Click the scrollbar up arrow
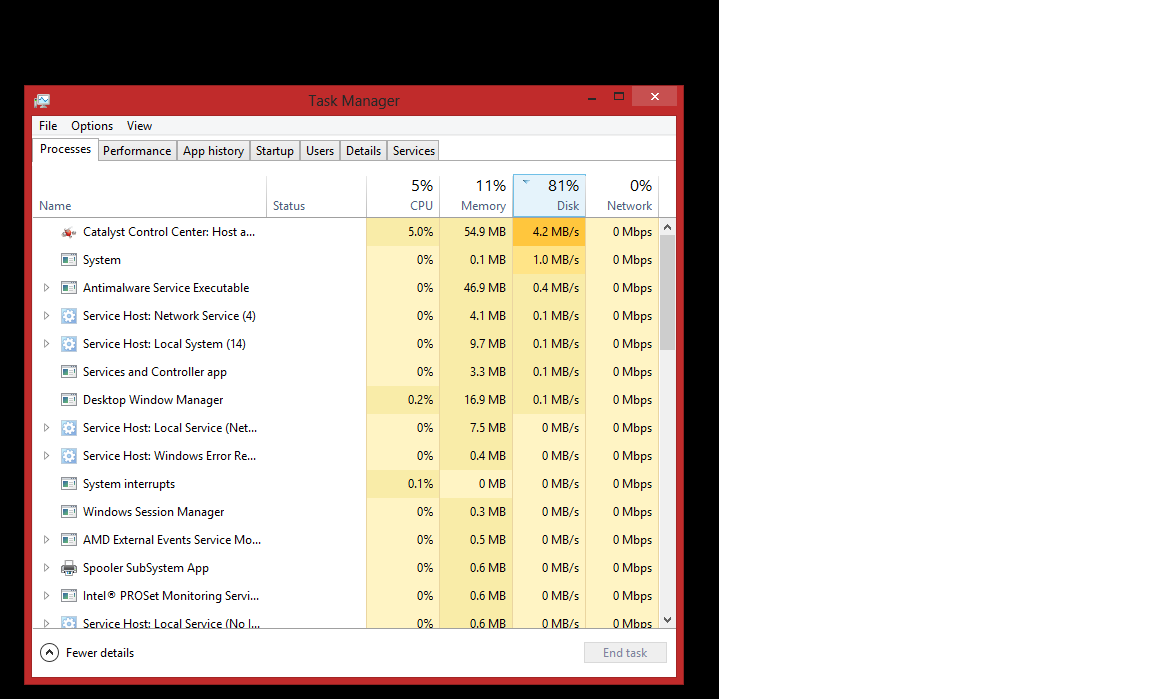Image resolution: width=1152 pixels, height=699 pixels. click(667, 228)
